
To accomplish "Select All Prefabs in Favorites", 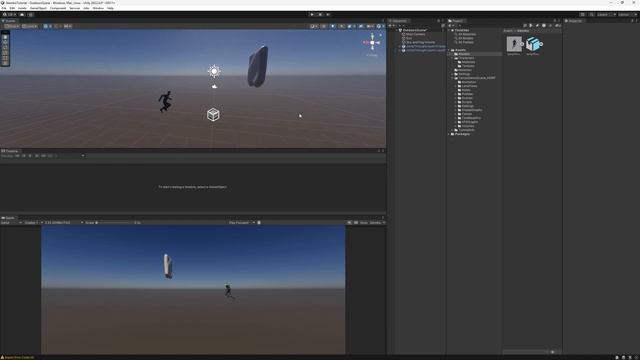I will (x=466, y=42).
